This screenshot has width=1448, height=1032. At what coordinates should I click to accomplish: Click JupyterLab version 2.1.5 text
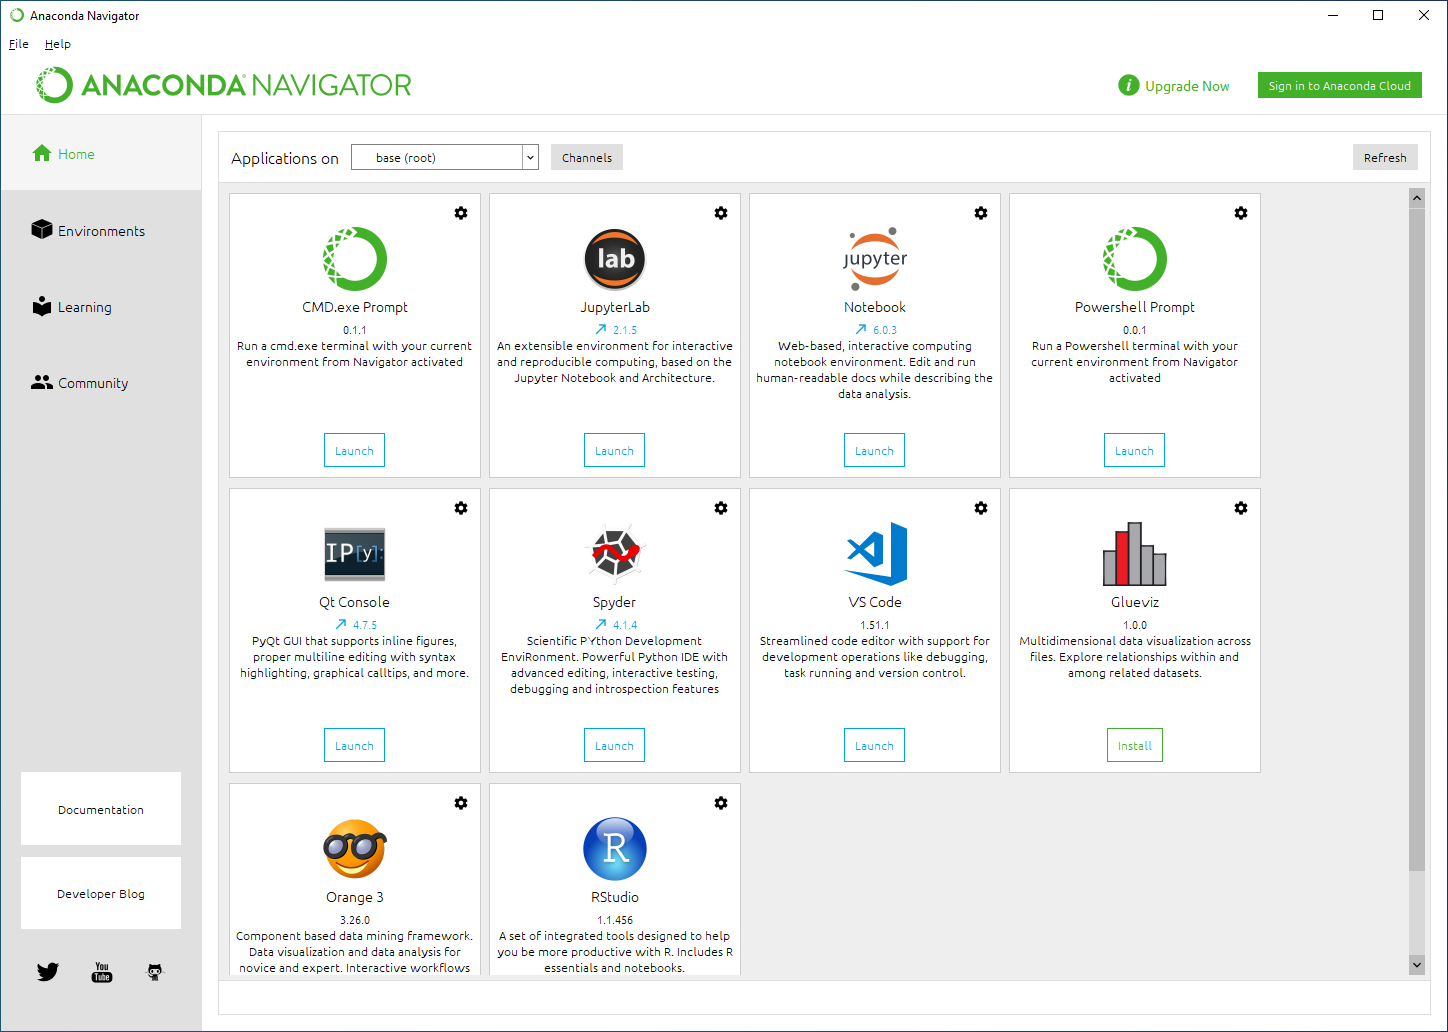(625, 330)
